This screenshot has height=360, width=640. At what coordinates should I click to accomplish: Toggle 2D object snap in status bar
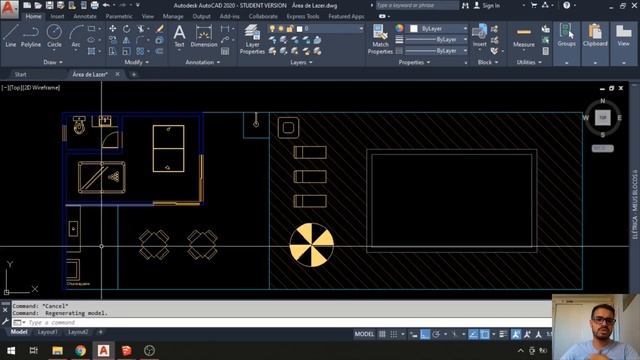pyautogui.click(x=484, y=334)
